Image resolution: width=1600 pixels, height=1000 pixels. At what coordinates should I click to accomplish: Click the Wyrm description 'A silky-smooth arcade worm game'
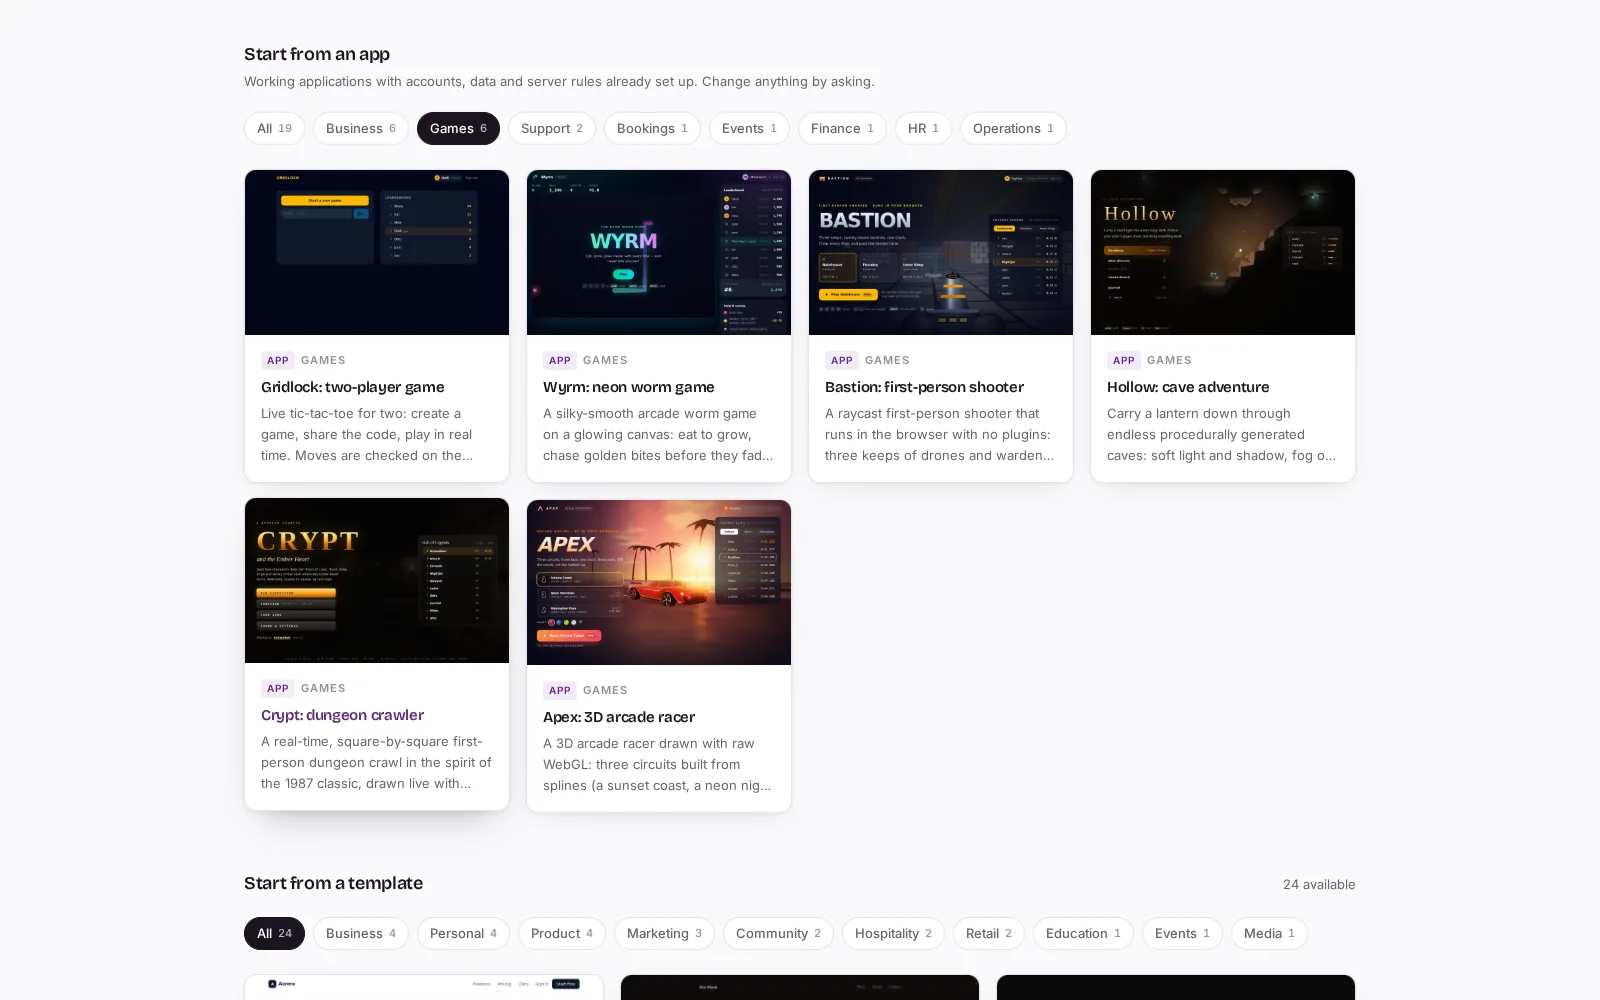[x=658, y=434]
